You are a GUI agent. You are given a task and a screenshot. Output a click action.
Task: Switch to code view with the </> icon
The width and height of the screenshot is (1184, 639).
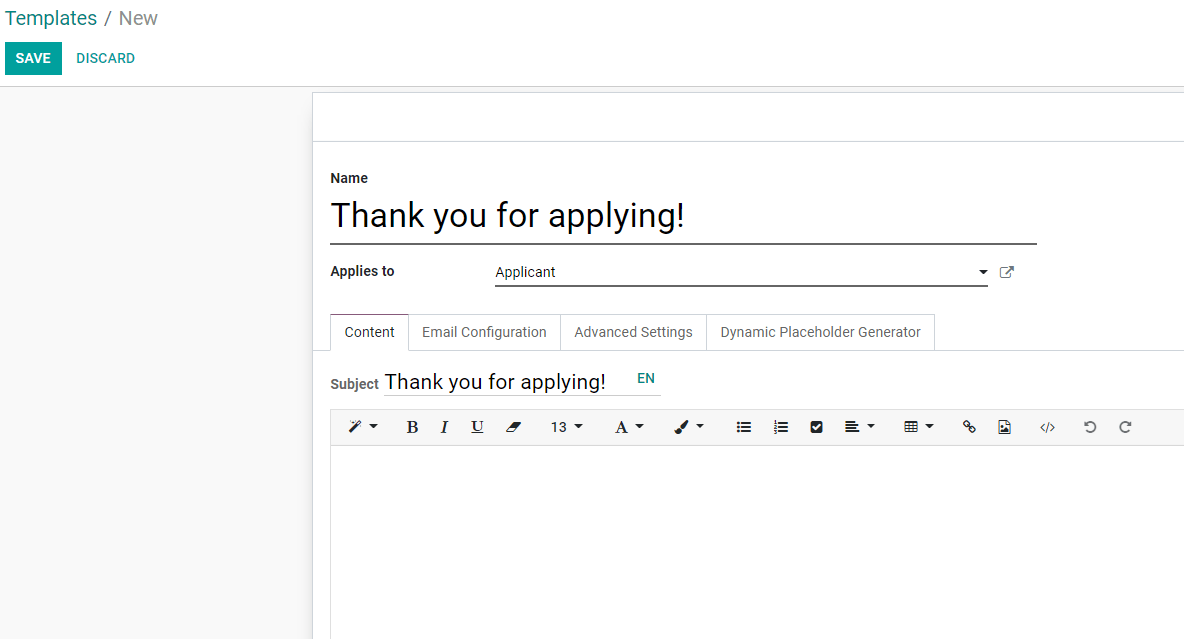(x=1047, y=427)
